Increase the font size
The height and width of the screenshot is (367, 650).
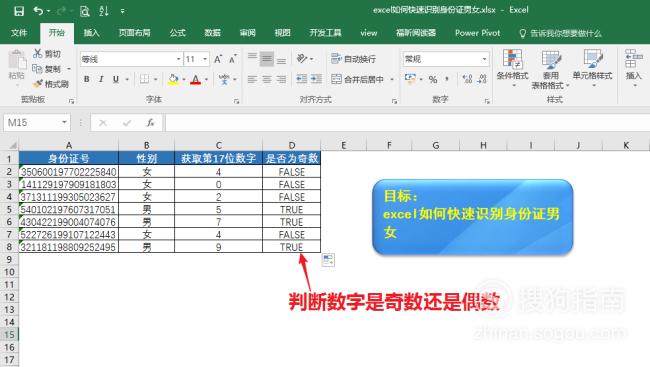pyautogui.click(x=218, y=59)
